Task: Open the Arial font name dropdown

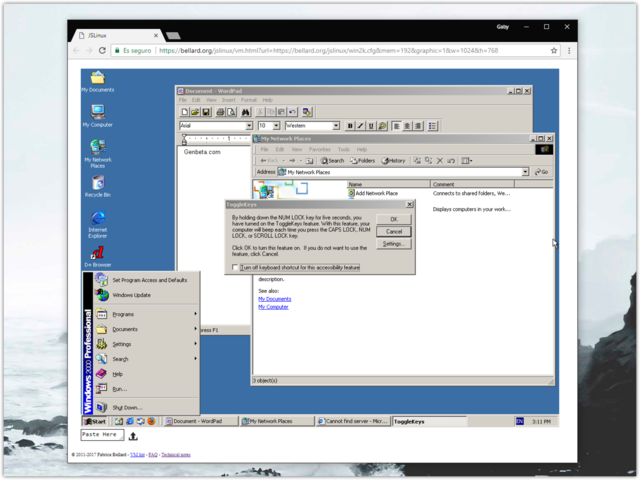Action: click(249, 126)
